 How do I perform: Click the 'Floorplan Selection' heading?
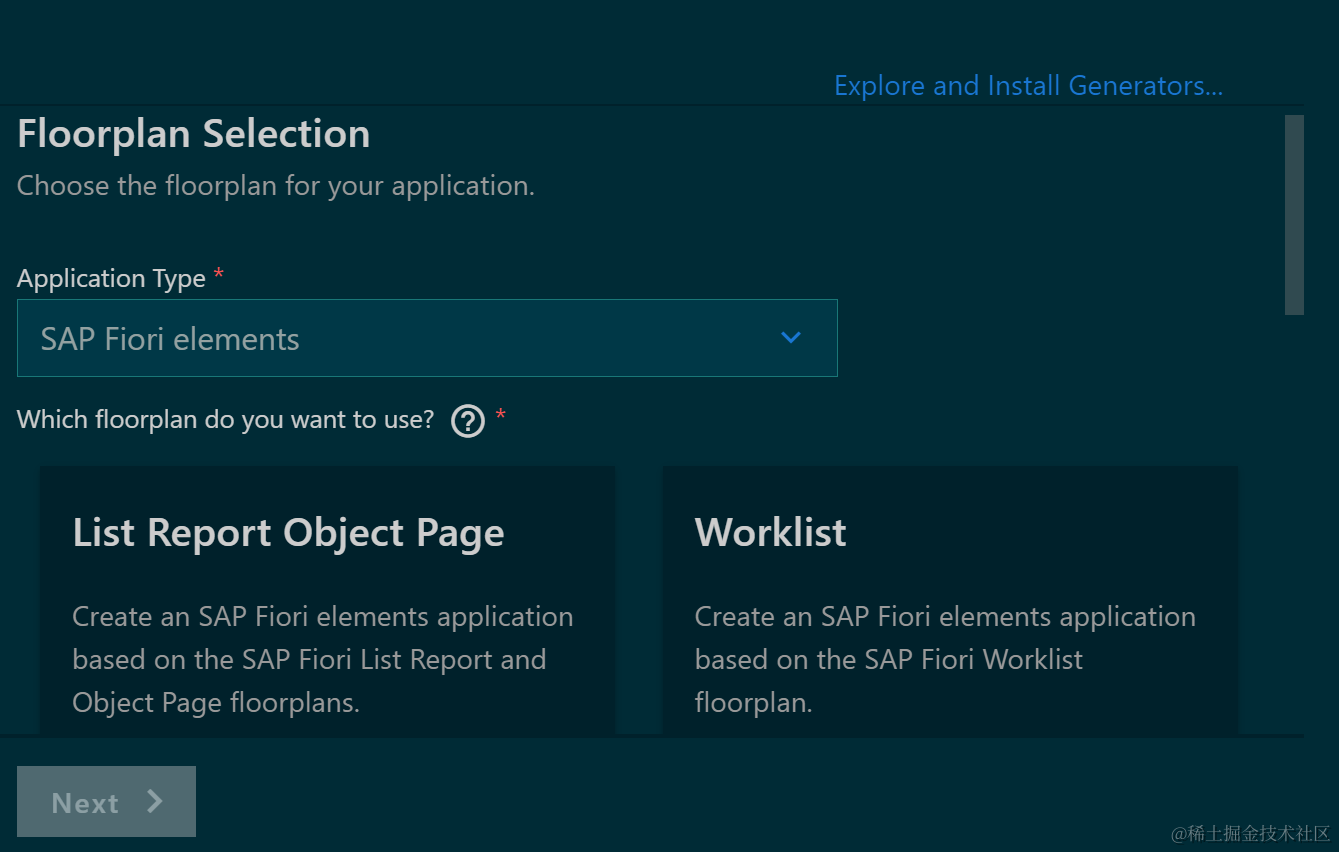(194, 134)
